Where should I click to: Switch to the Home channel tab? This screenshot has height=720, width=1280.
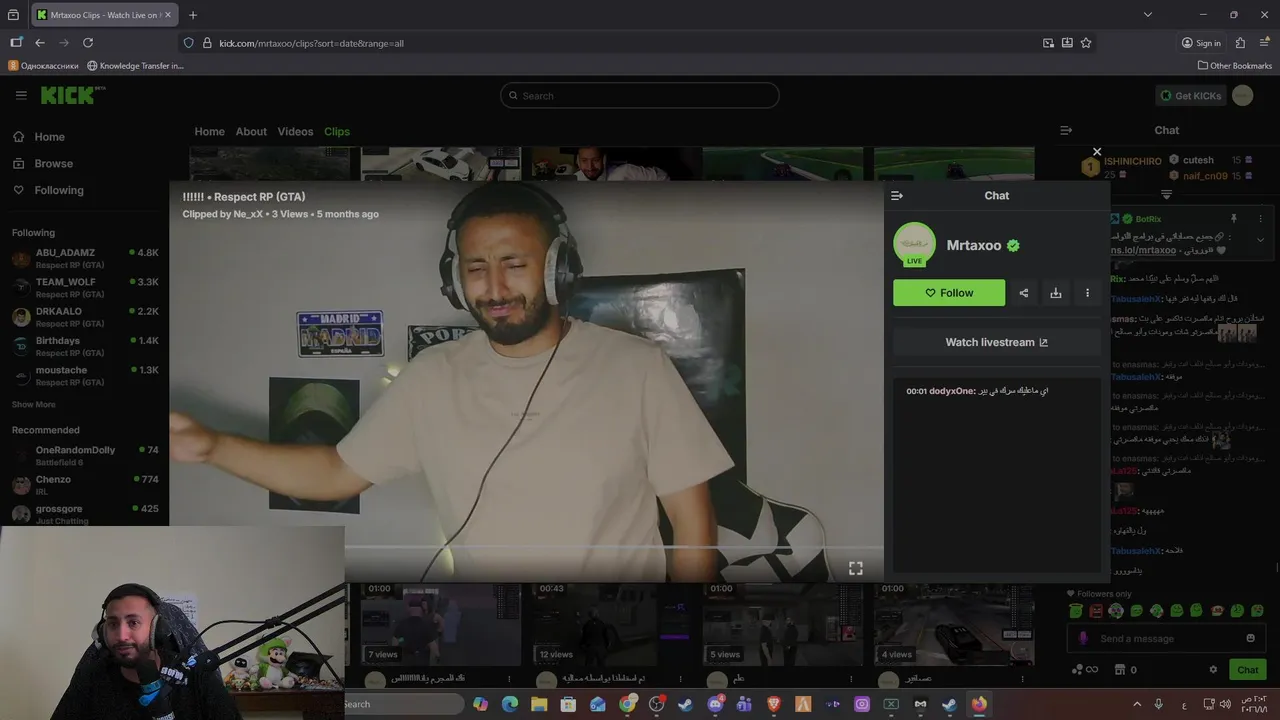[209, 132]
